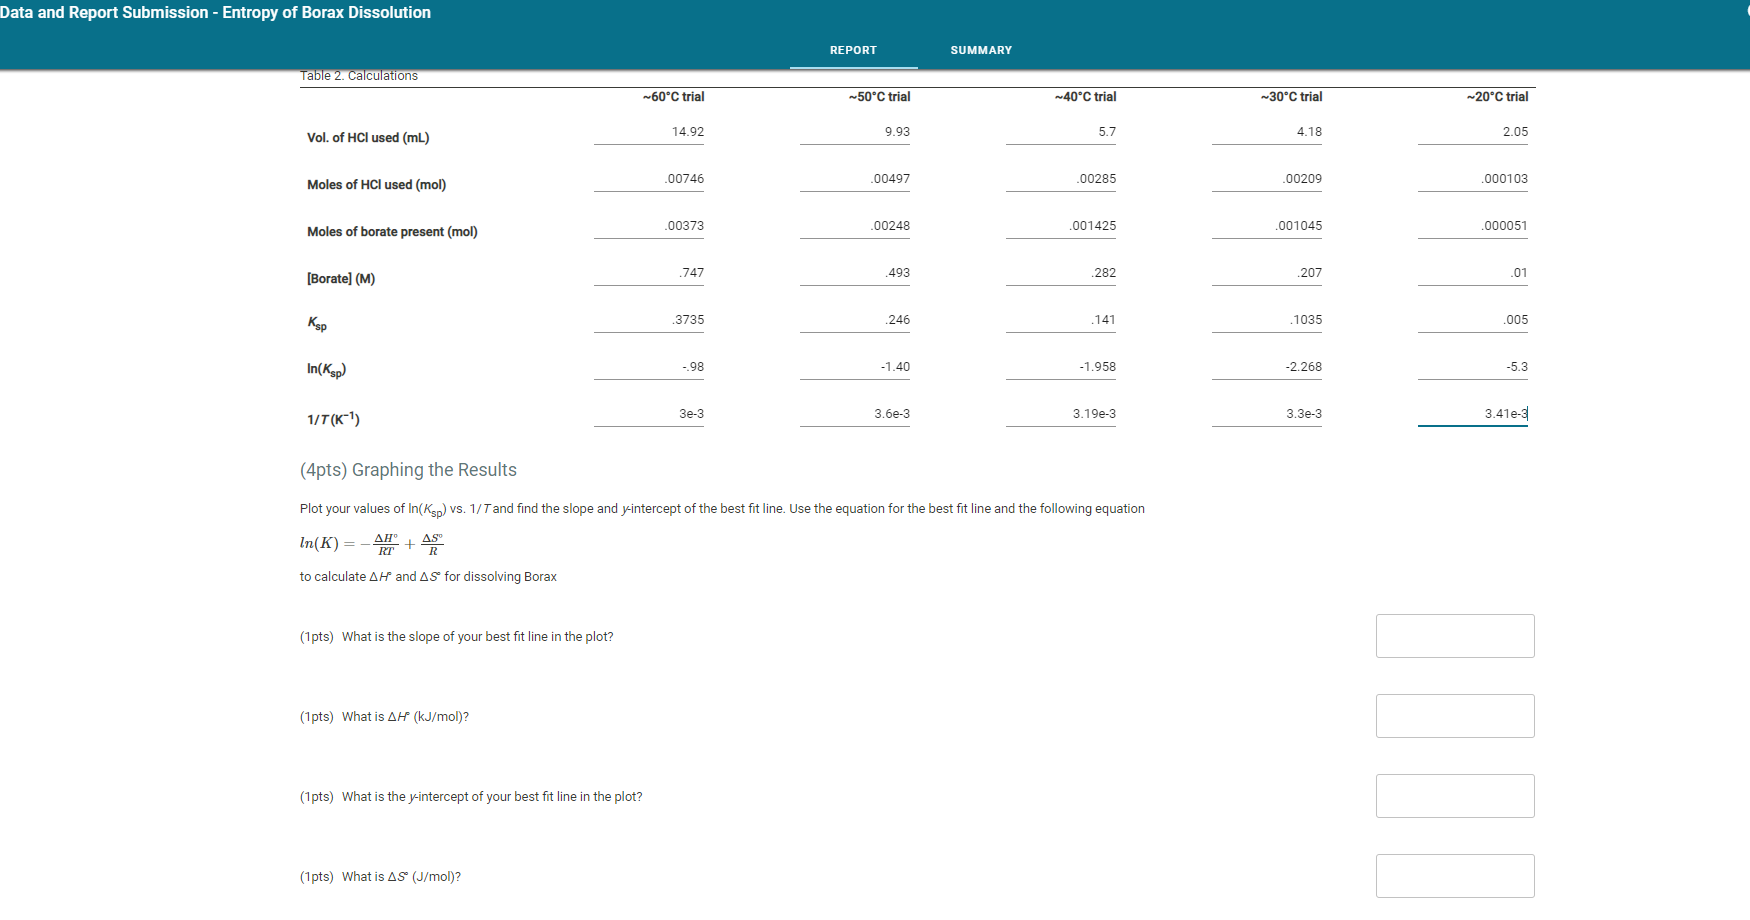Screen dimensions: 1750x920
Task: Click the 2.05 value for ~20°C trial
Action: click(1473, 132)
